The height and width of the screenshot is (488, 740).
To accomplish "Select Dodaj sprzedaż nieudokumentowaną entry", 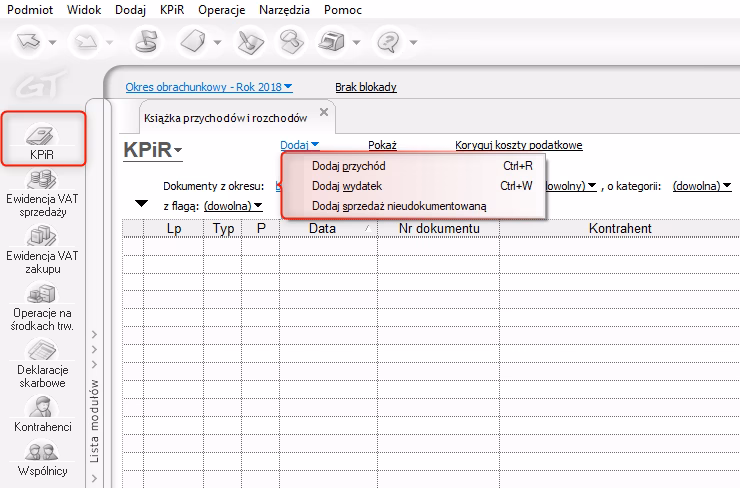I will pyautogui.click(x=414, y=206).
